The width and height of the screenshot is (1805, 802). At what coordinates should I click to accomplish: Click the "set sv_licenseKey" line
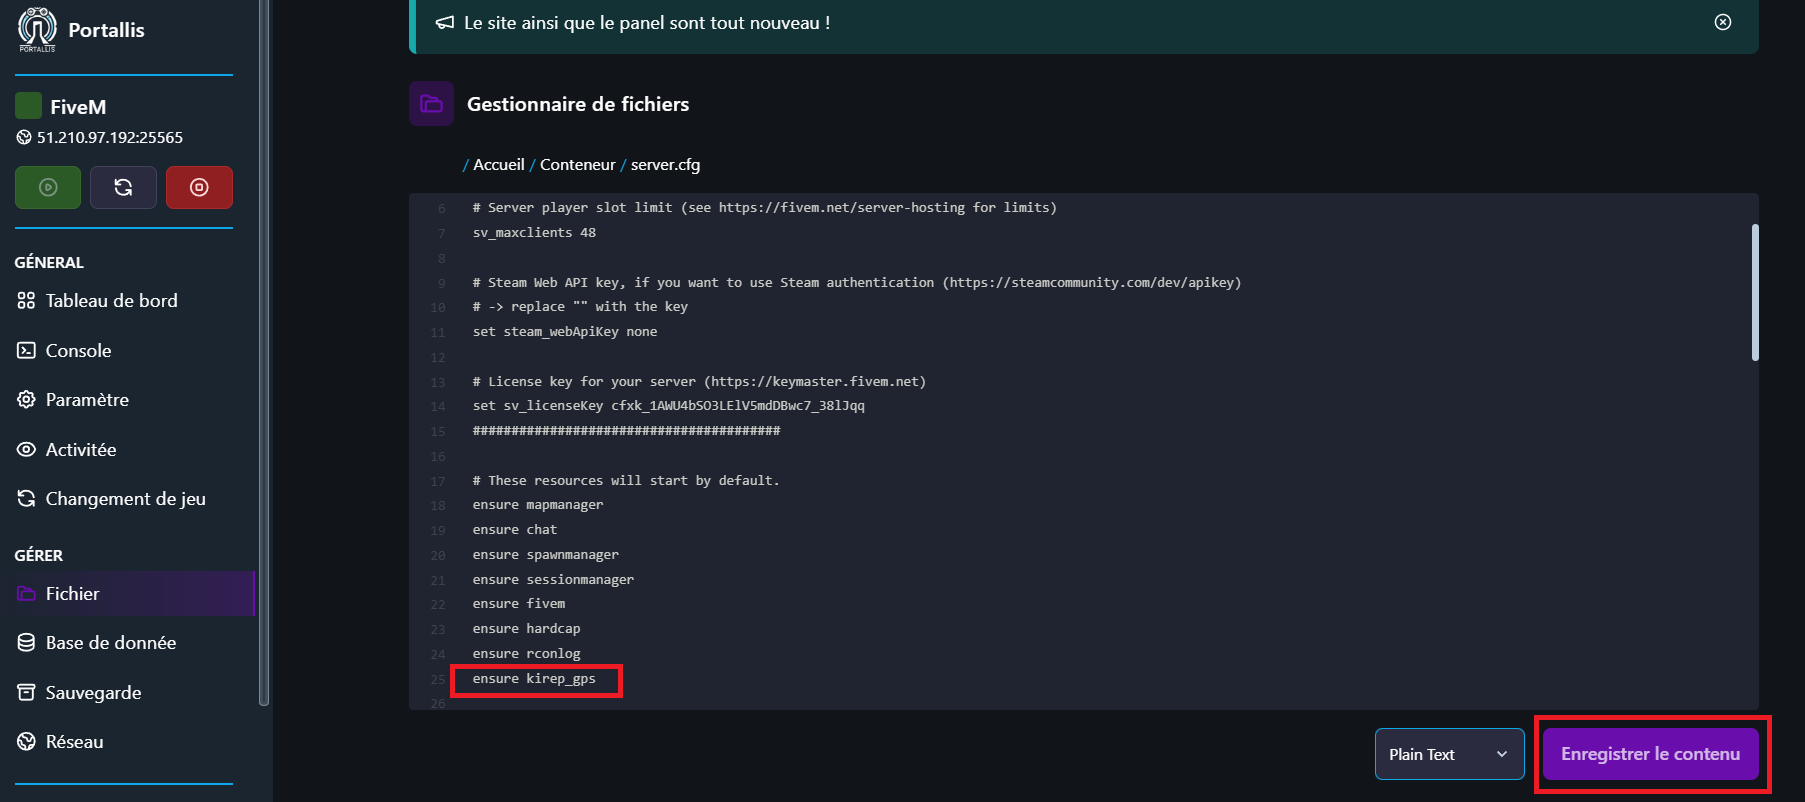669,406
